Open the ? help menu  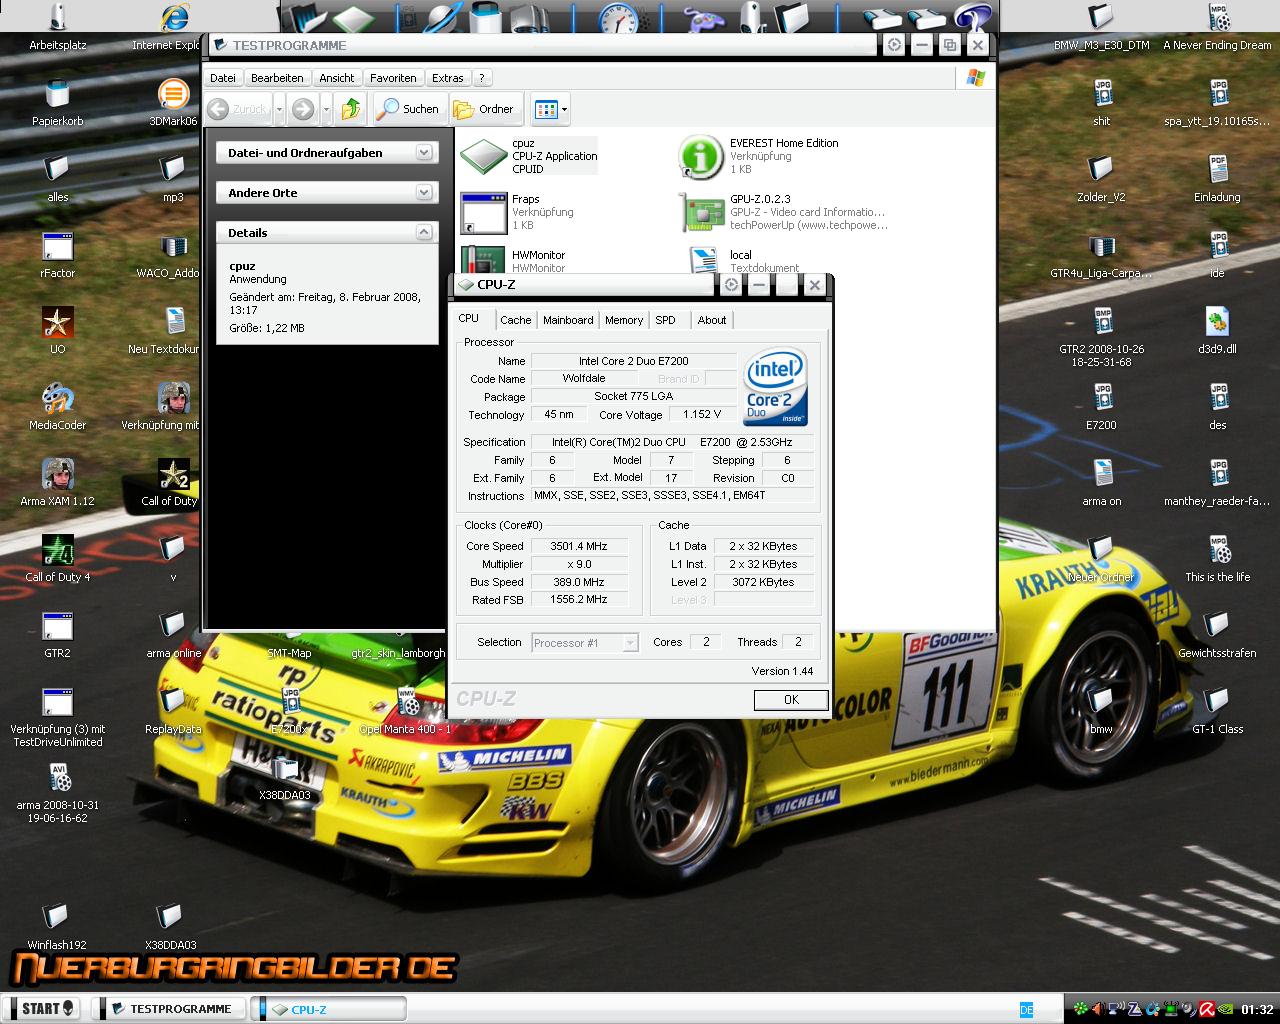pos(481,78)
